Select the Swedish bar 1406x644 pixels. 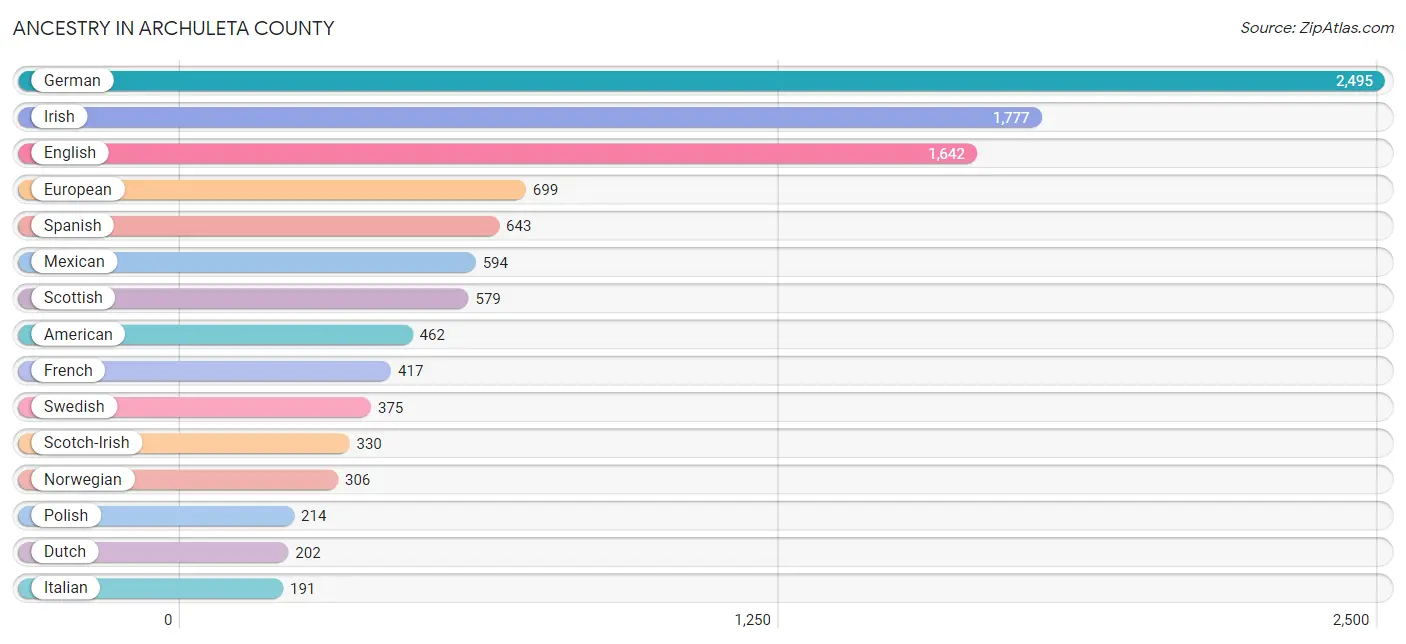tap(195, 407)
